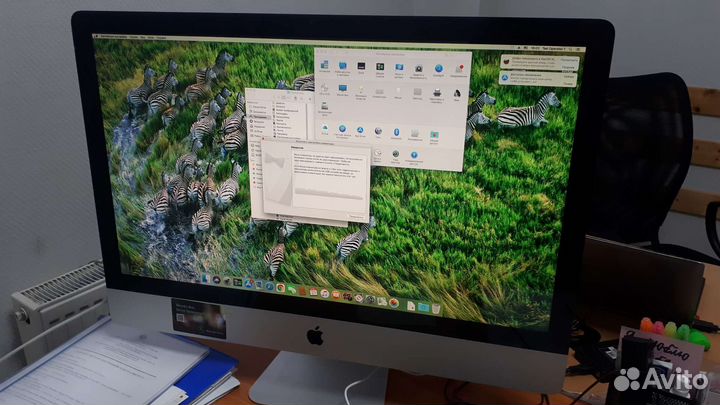Open Calendar from the Dock
This screenshot has height=405, width=720.
point(313,292)
